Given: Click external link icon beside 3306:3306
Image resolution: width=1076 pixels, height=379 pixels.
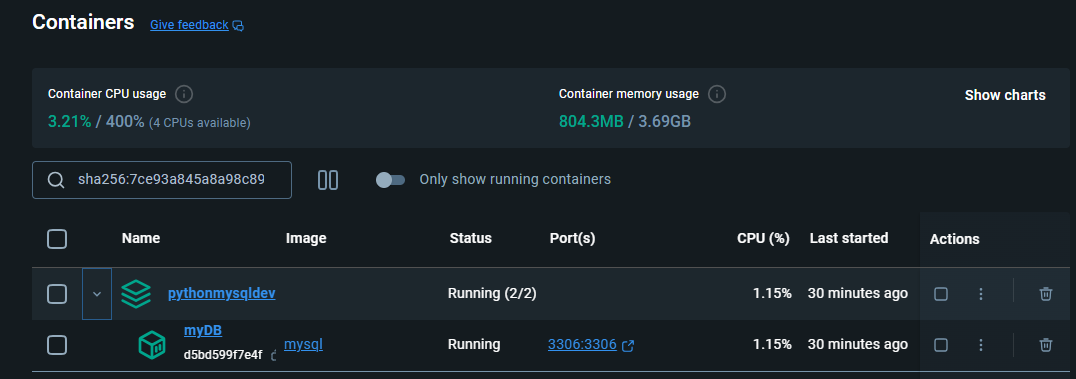Looking at the screenshot, I should (627, 345).
